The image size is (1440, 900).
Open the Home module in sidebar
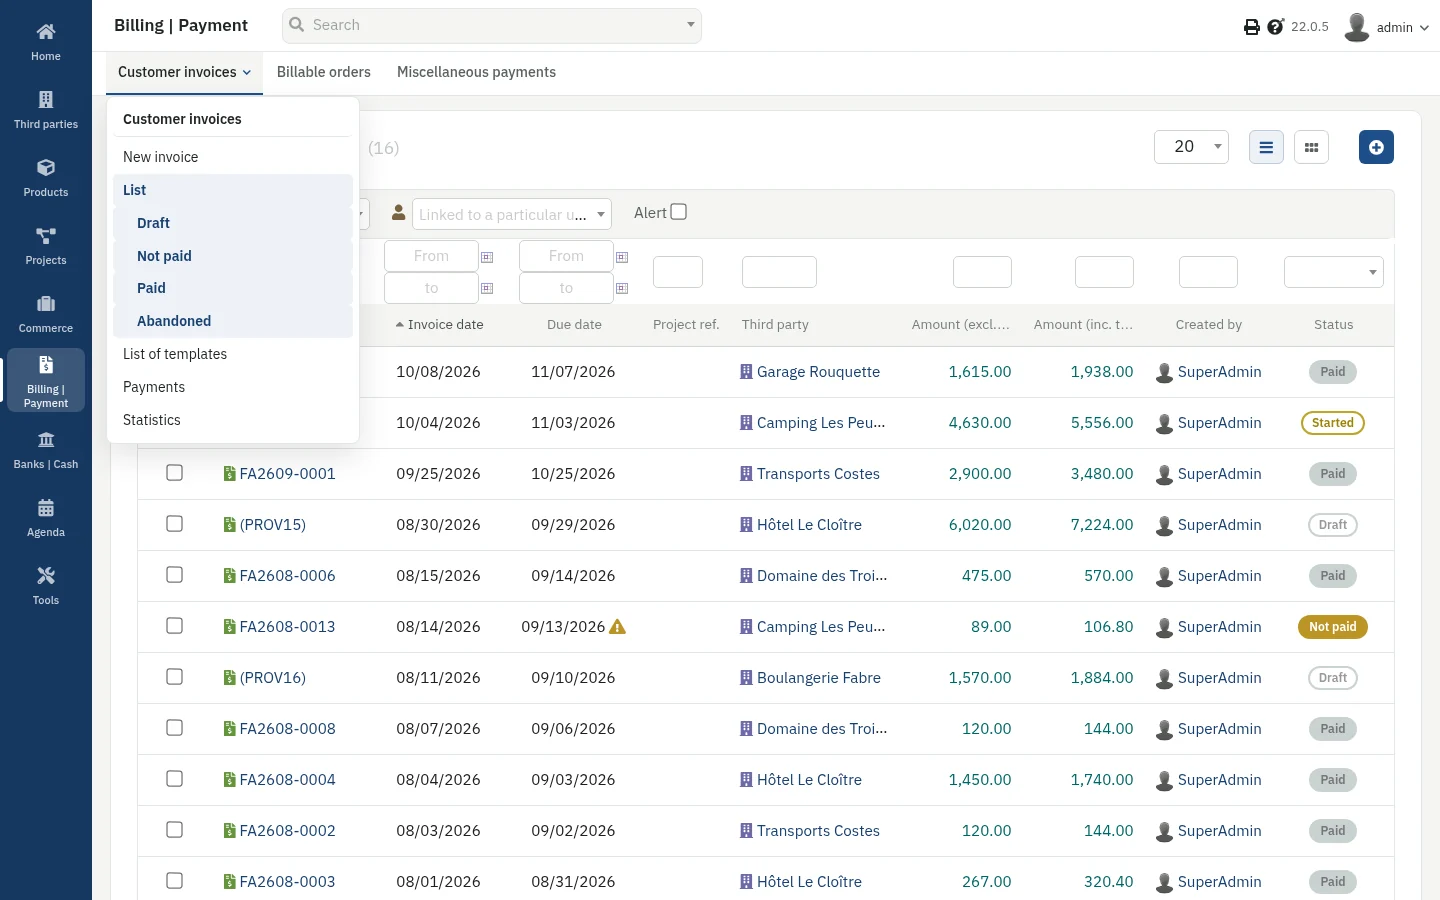click(x=46, y=42)
